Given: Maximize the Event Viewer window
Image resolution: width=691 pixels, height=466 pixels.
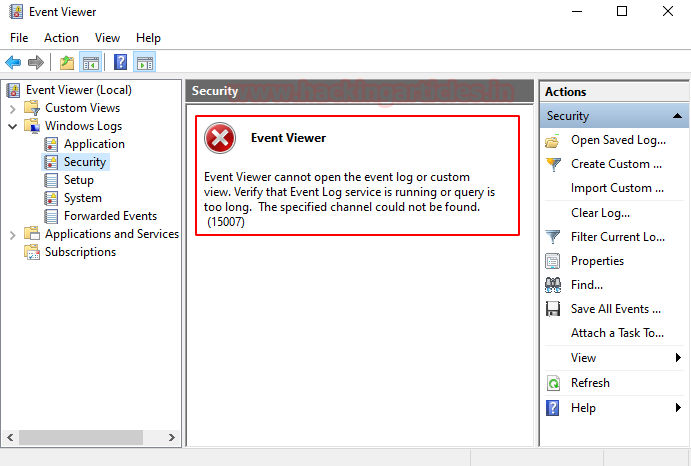Looking at the screenshot, I should (x=622, y=11).
